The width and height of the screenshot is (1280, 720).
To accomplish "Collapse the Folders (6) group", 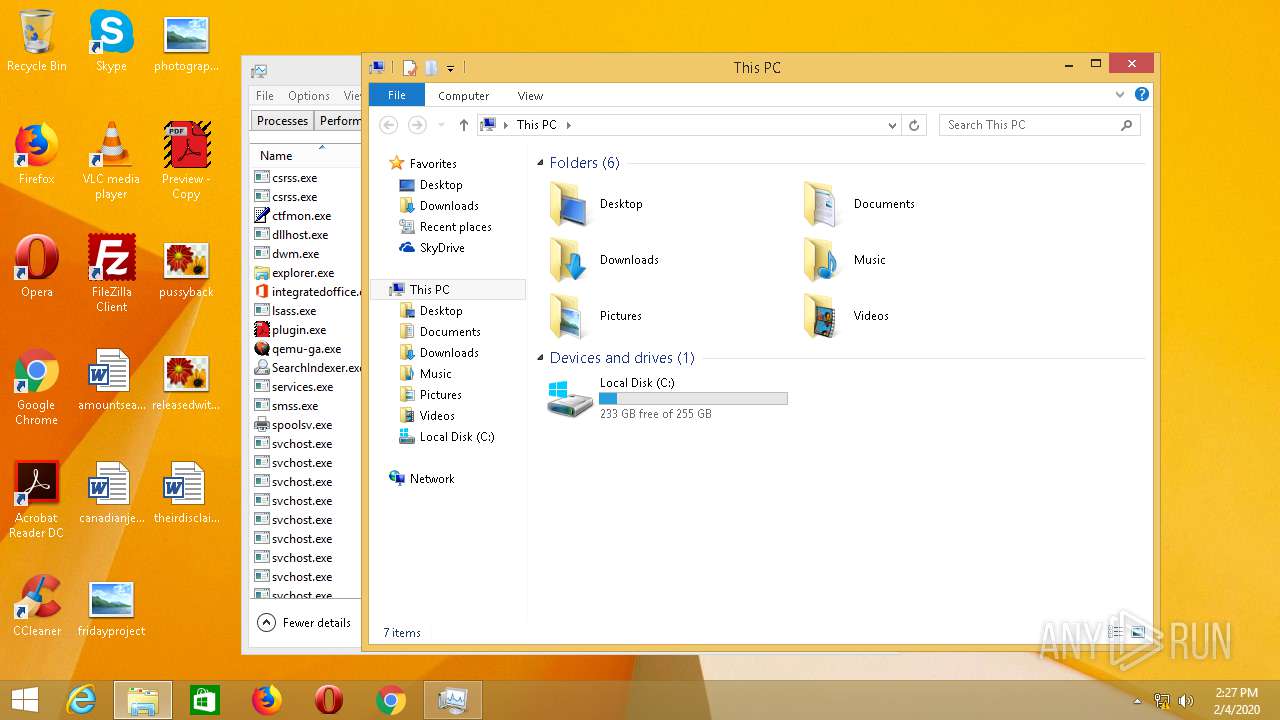I will click(541, 163).
